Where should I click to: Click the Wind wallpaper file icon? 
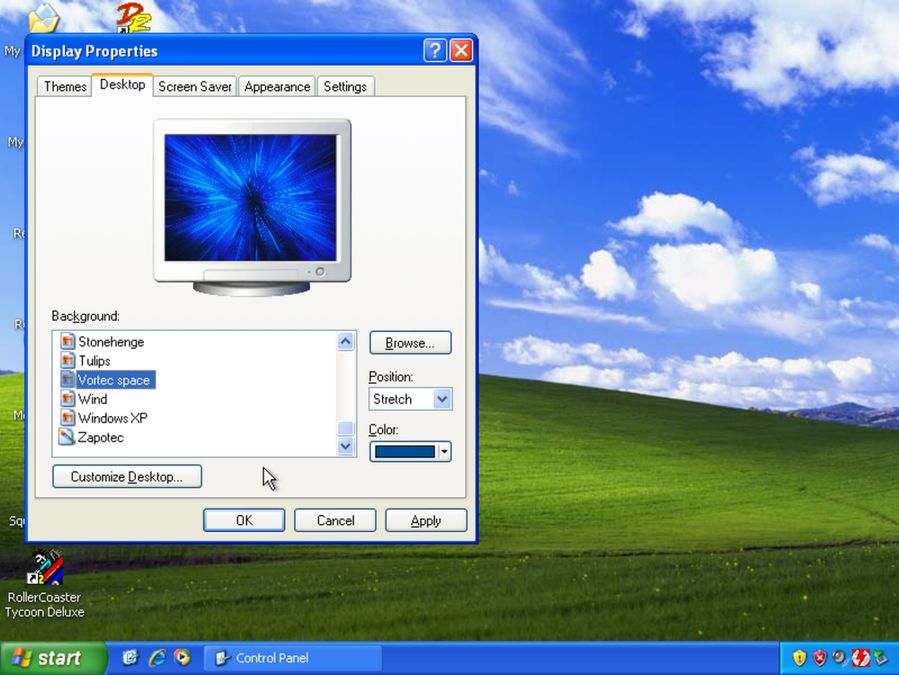pyautogui.click(x=68, y=399)
